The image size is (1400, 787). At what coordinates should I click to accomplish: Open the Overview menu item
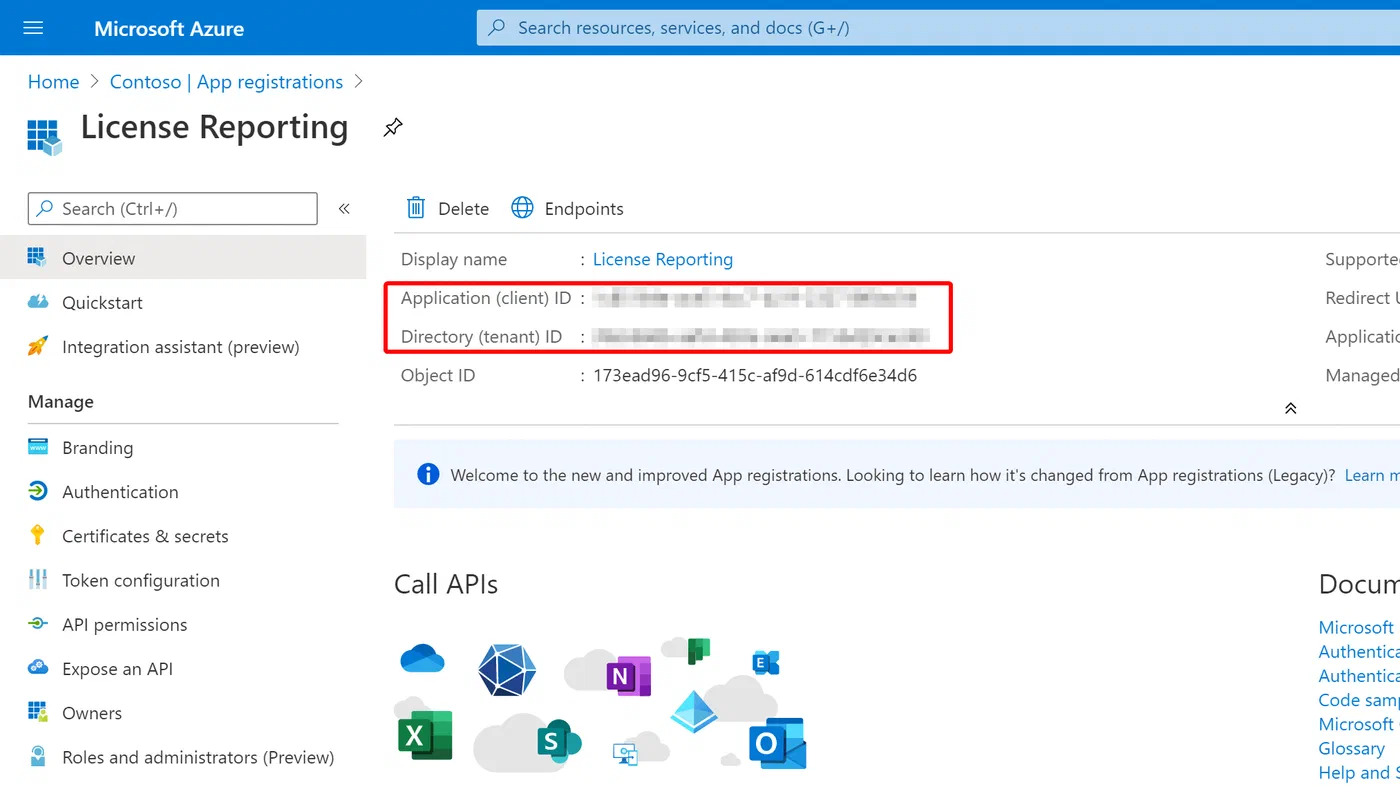[x=183, y=258]
